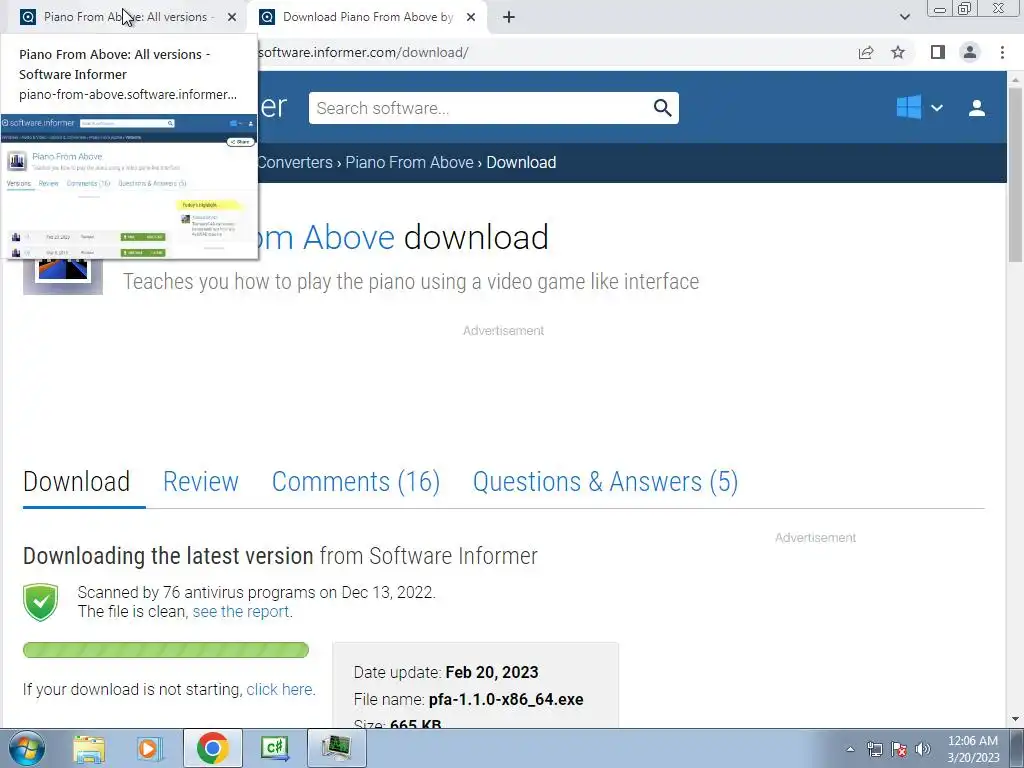Select the 'Download Piano From Above' browser tab
The height and width of the screenshot is (768, 1024).
367,17
